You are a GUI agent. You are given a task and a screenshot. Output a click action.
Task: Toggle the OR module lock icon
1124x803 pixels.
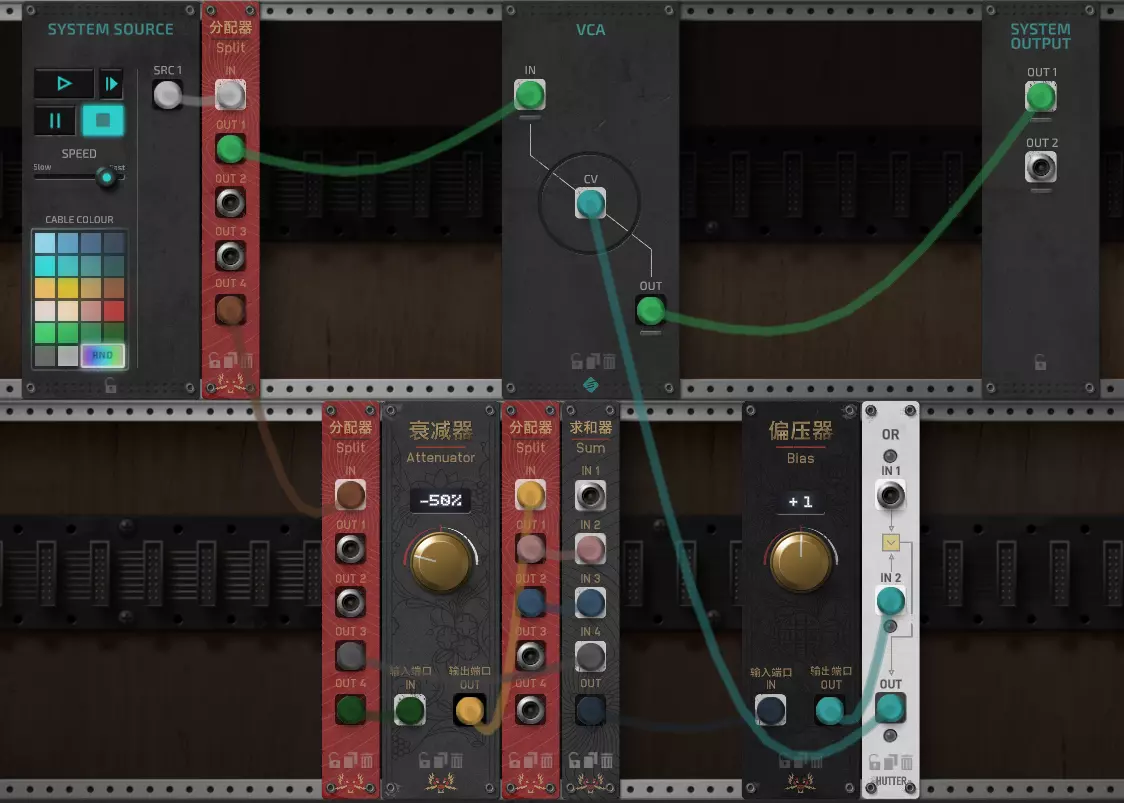click(875, 761)
